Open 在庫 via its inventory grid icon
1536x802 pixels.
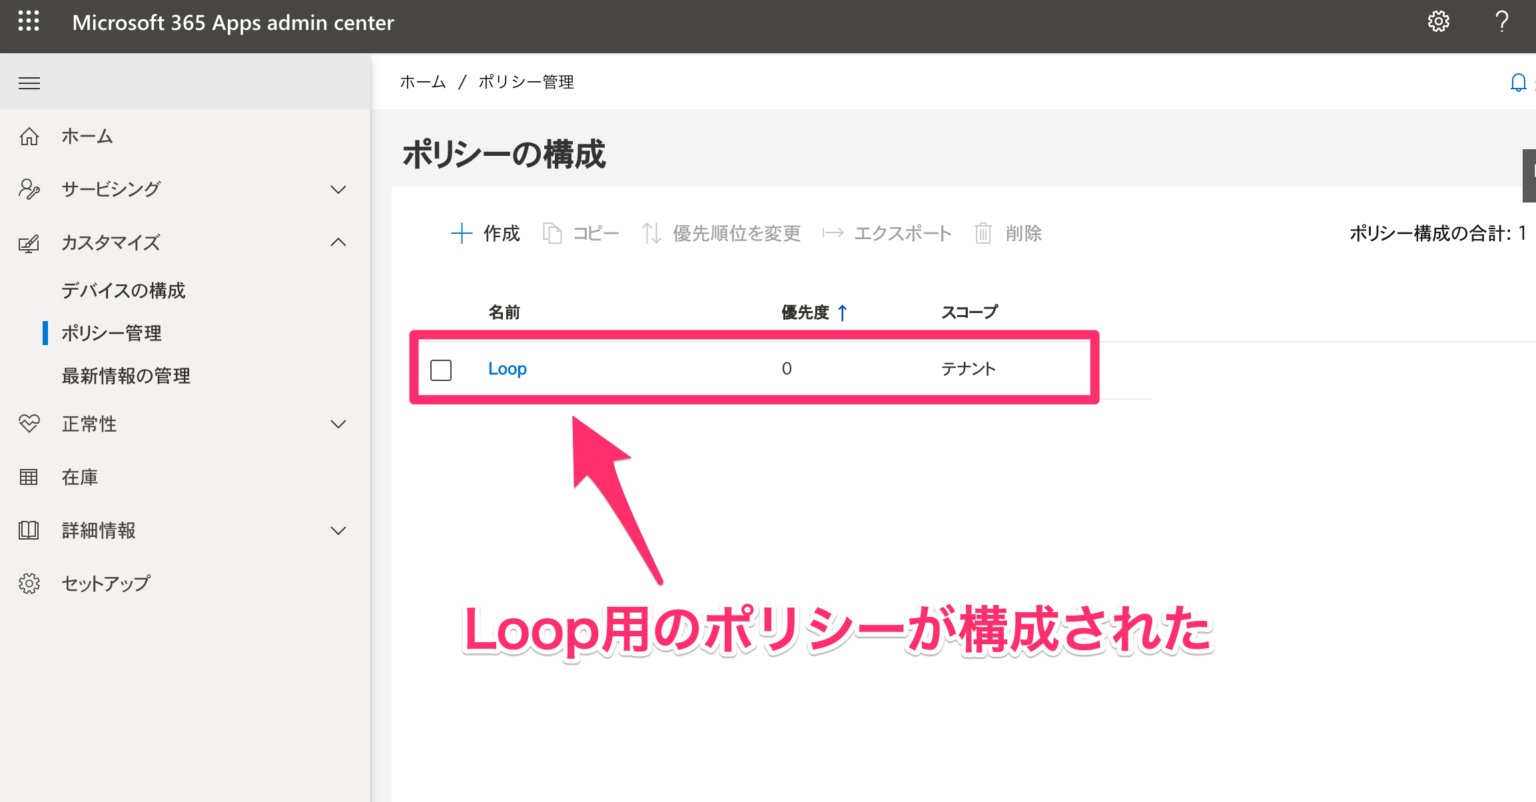tap(29, 477)
